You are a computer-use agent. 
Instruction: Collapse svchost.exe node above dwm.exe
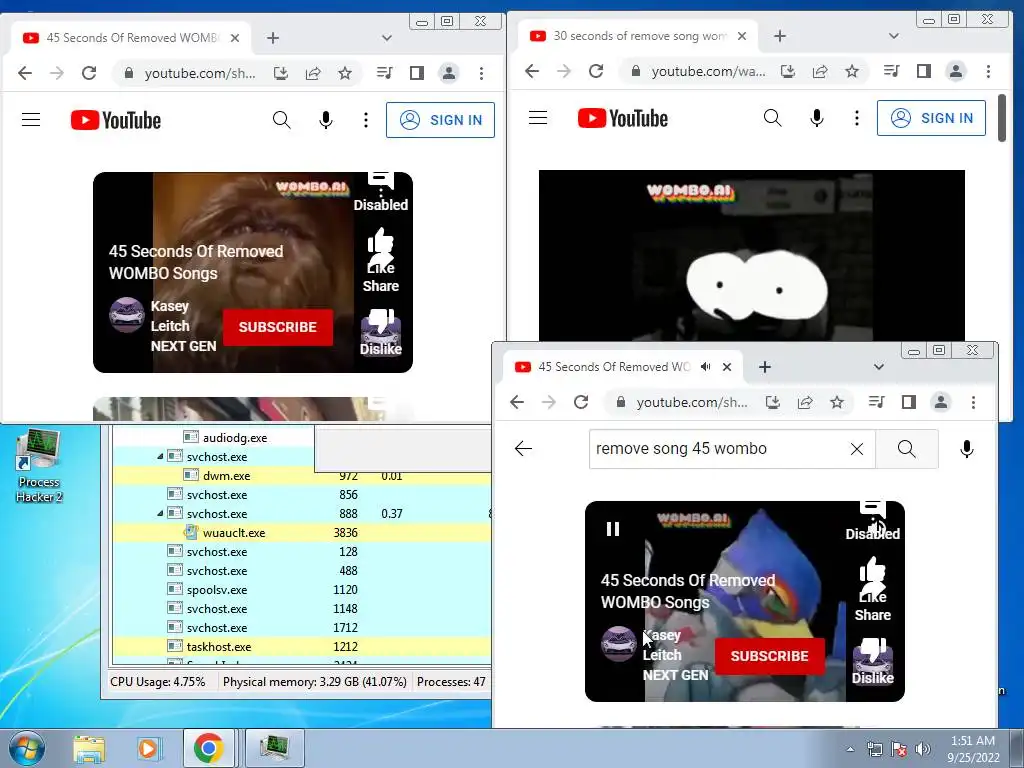pyautogui.click(x=160, y=456)
